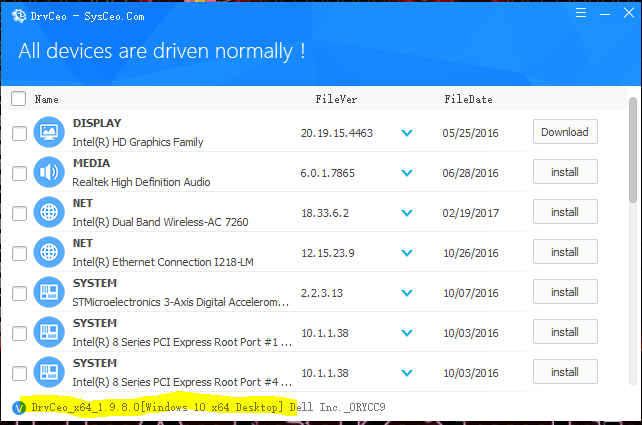642x425 pixels.
Task: Click the vertical scrollbar thumb of driver list
Action: click(633, 149)
